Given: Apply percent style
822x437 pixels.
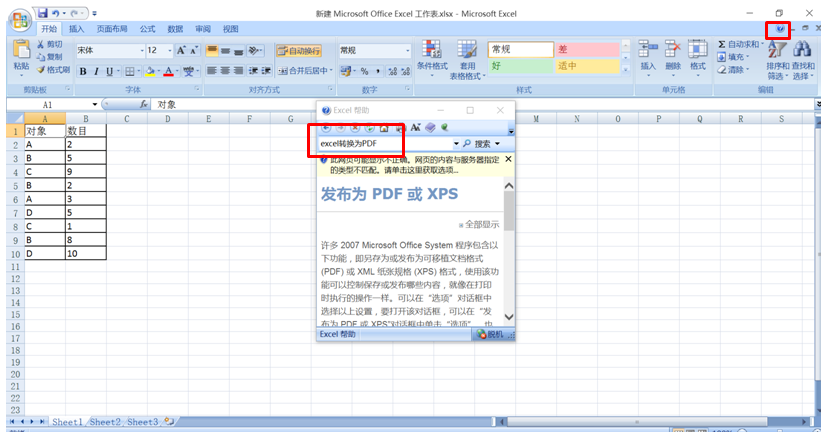Looking at the screenshot, I should coord(364,71).
